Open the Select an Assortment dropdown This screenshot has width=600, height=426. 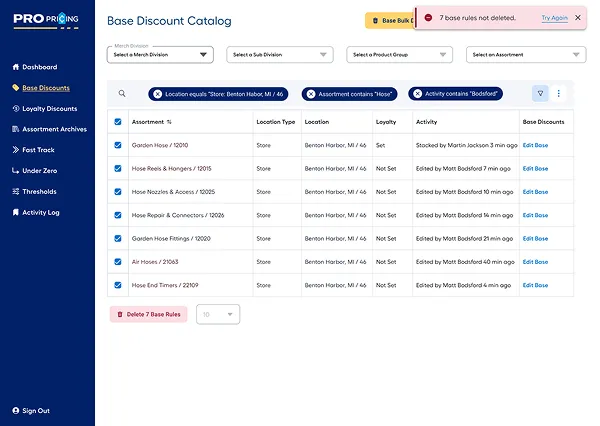pos(526,55)
